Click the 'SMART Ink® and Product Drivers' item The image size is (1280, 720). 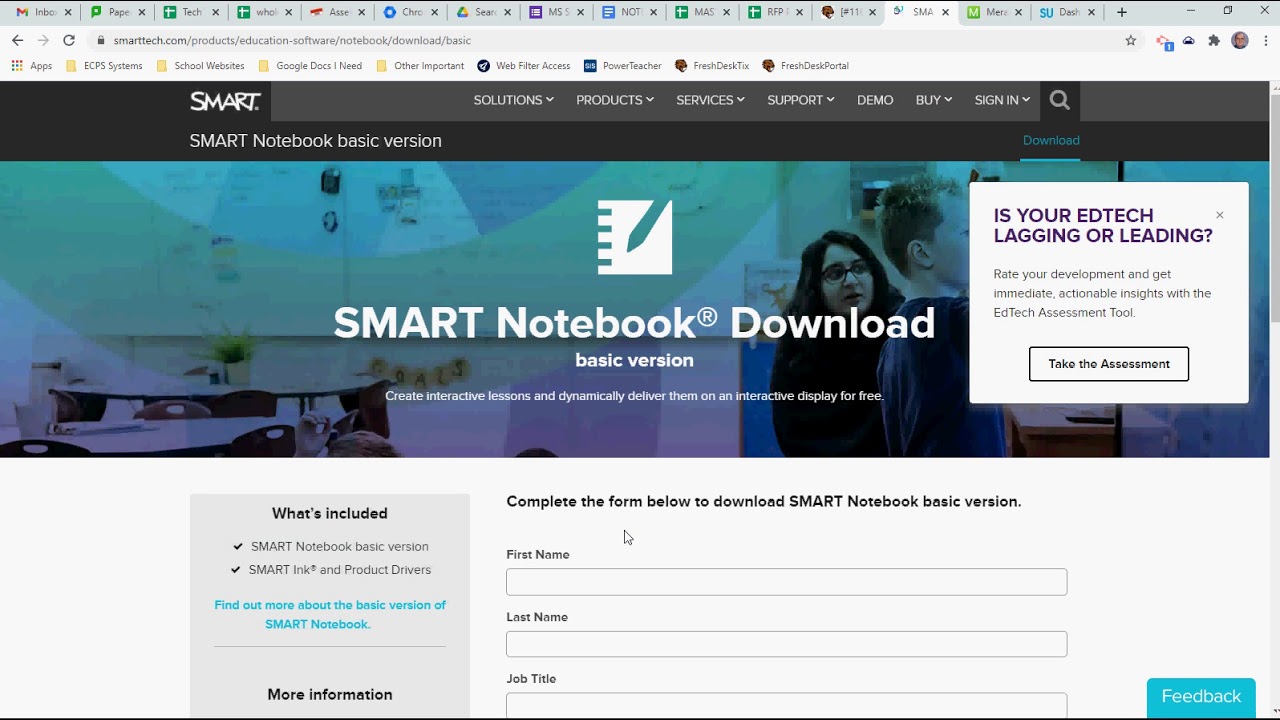coord(339,570)
